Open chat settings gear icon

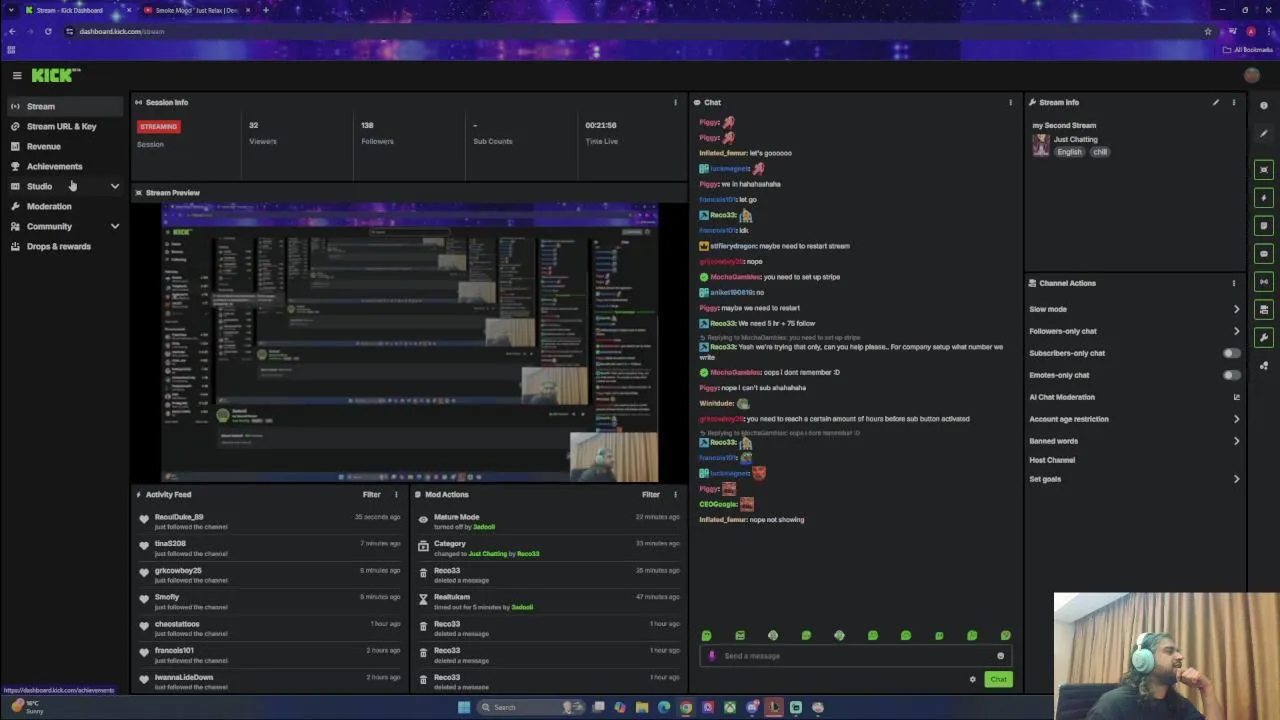click(972, 680)
